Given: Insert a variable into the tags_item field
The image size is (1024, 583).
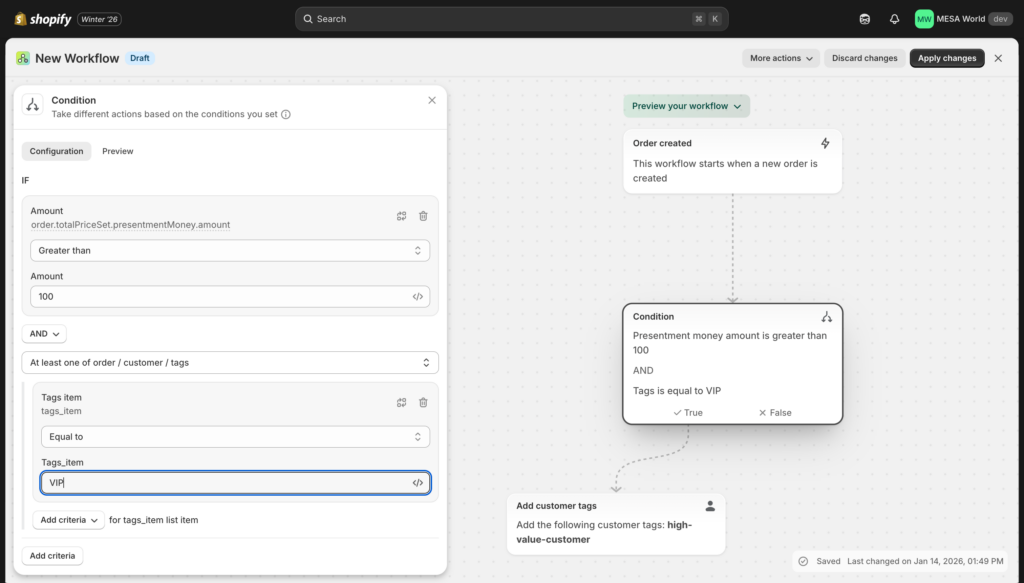Looking at the screenshot, I should pos(417,482).
